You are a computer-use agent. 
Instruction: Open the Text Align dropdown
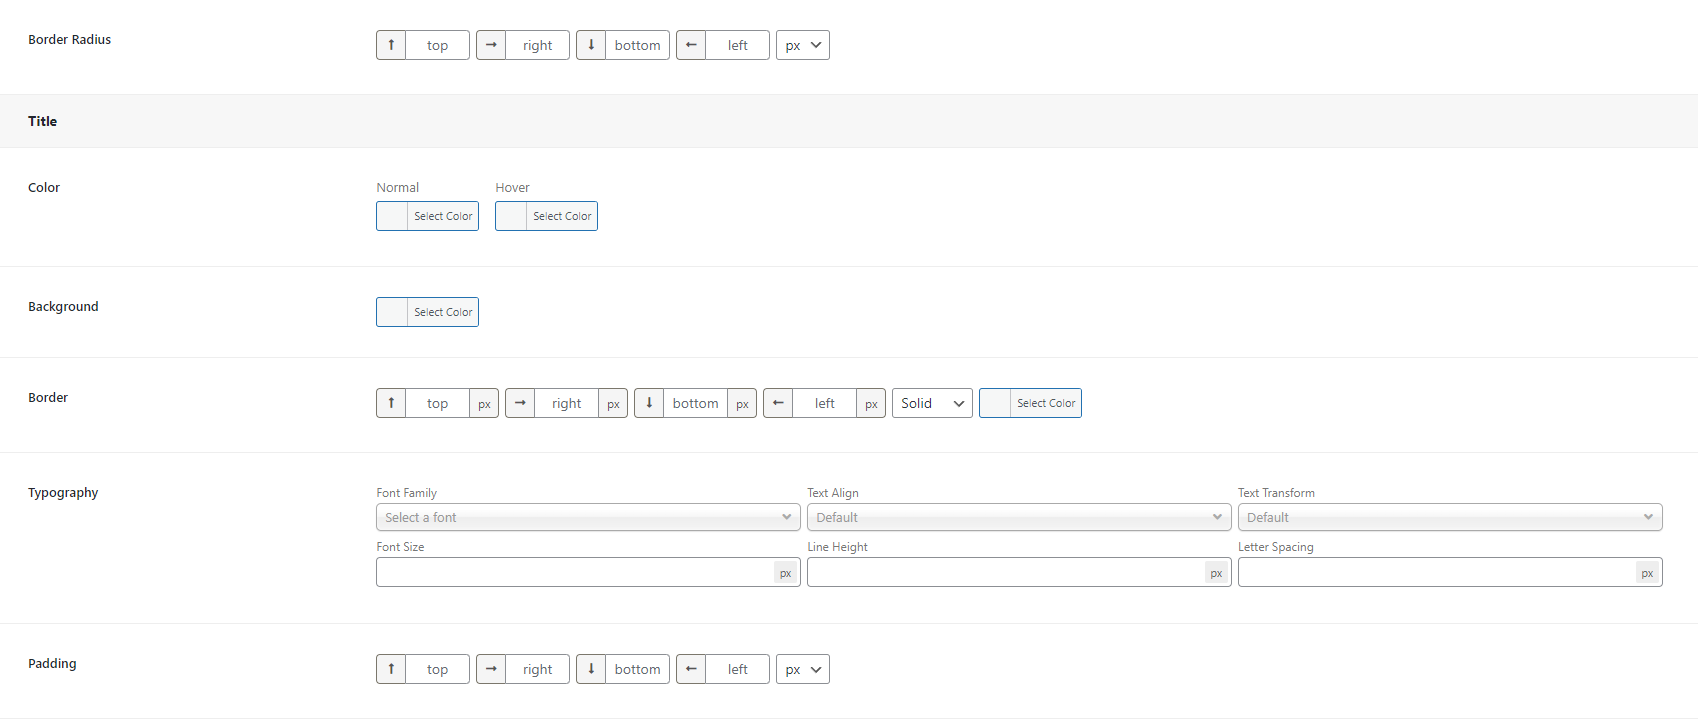tap(1018, 517)
